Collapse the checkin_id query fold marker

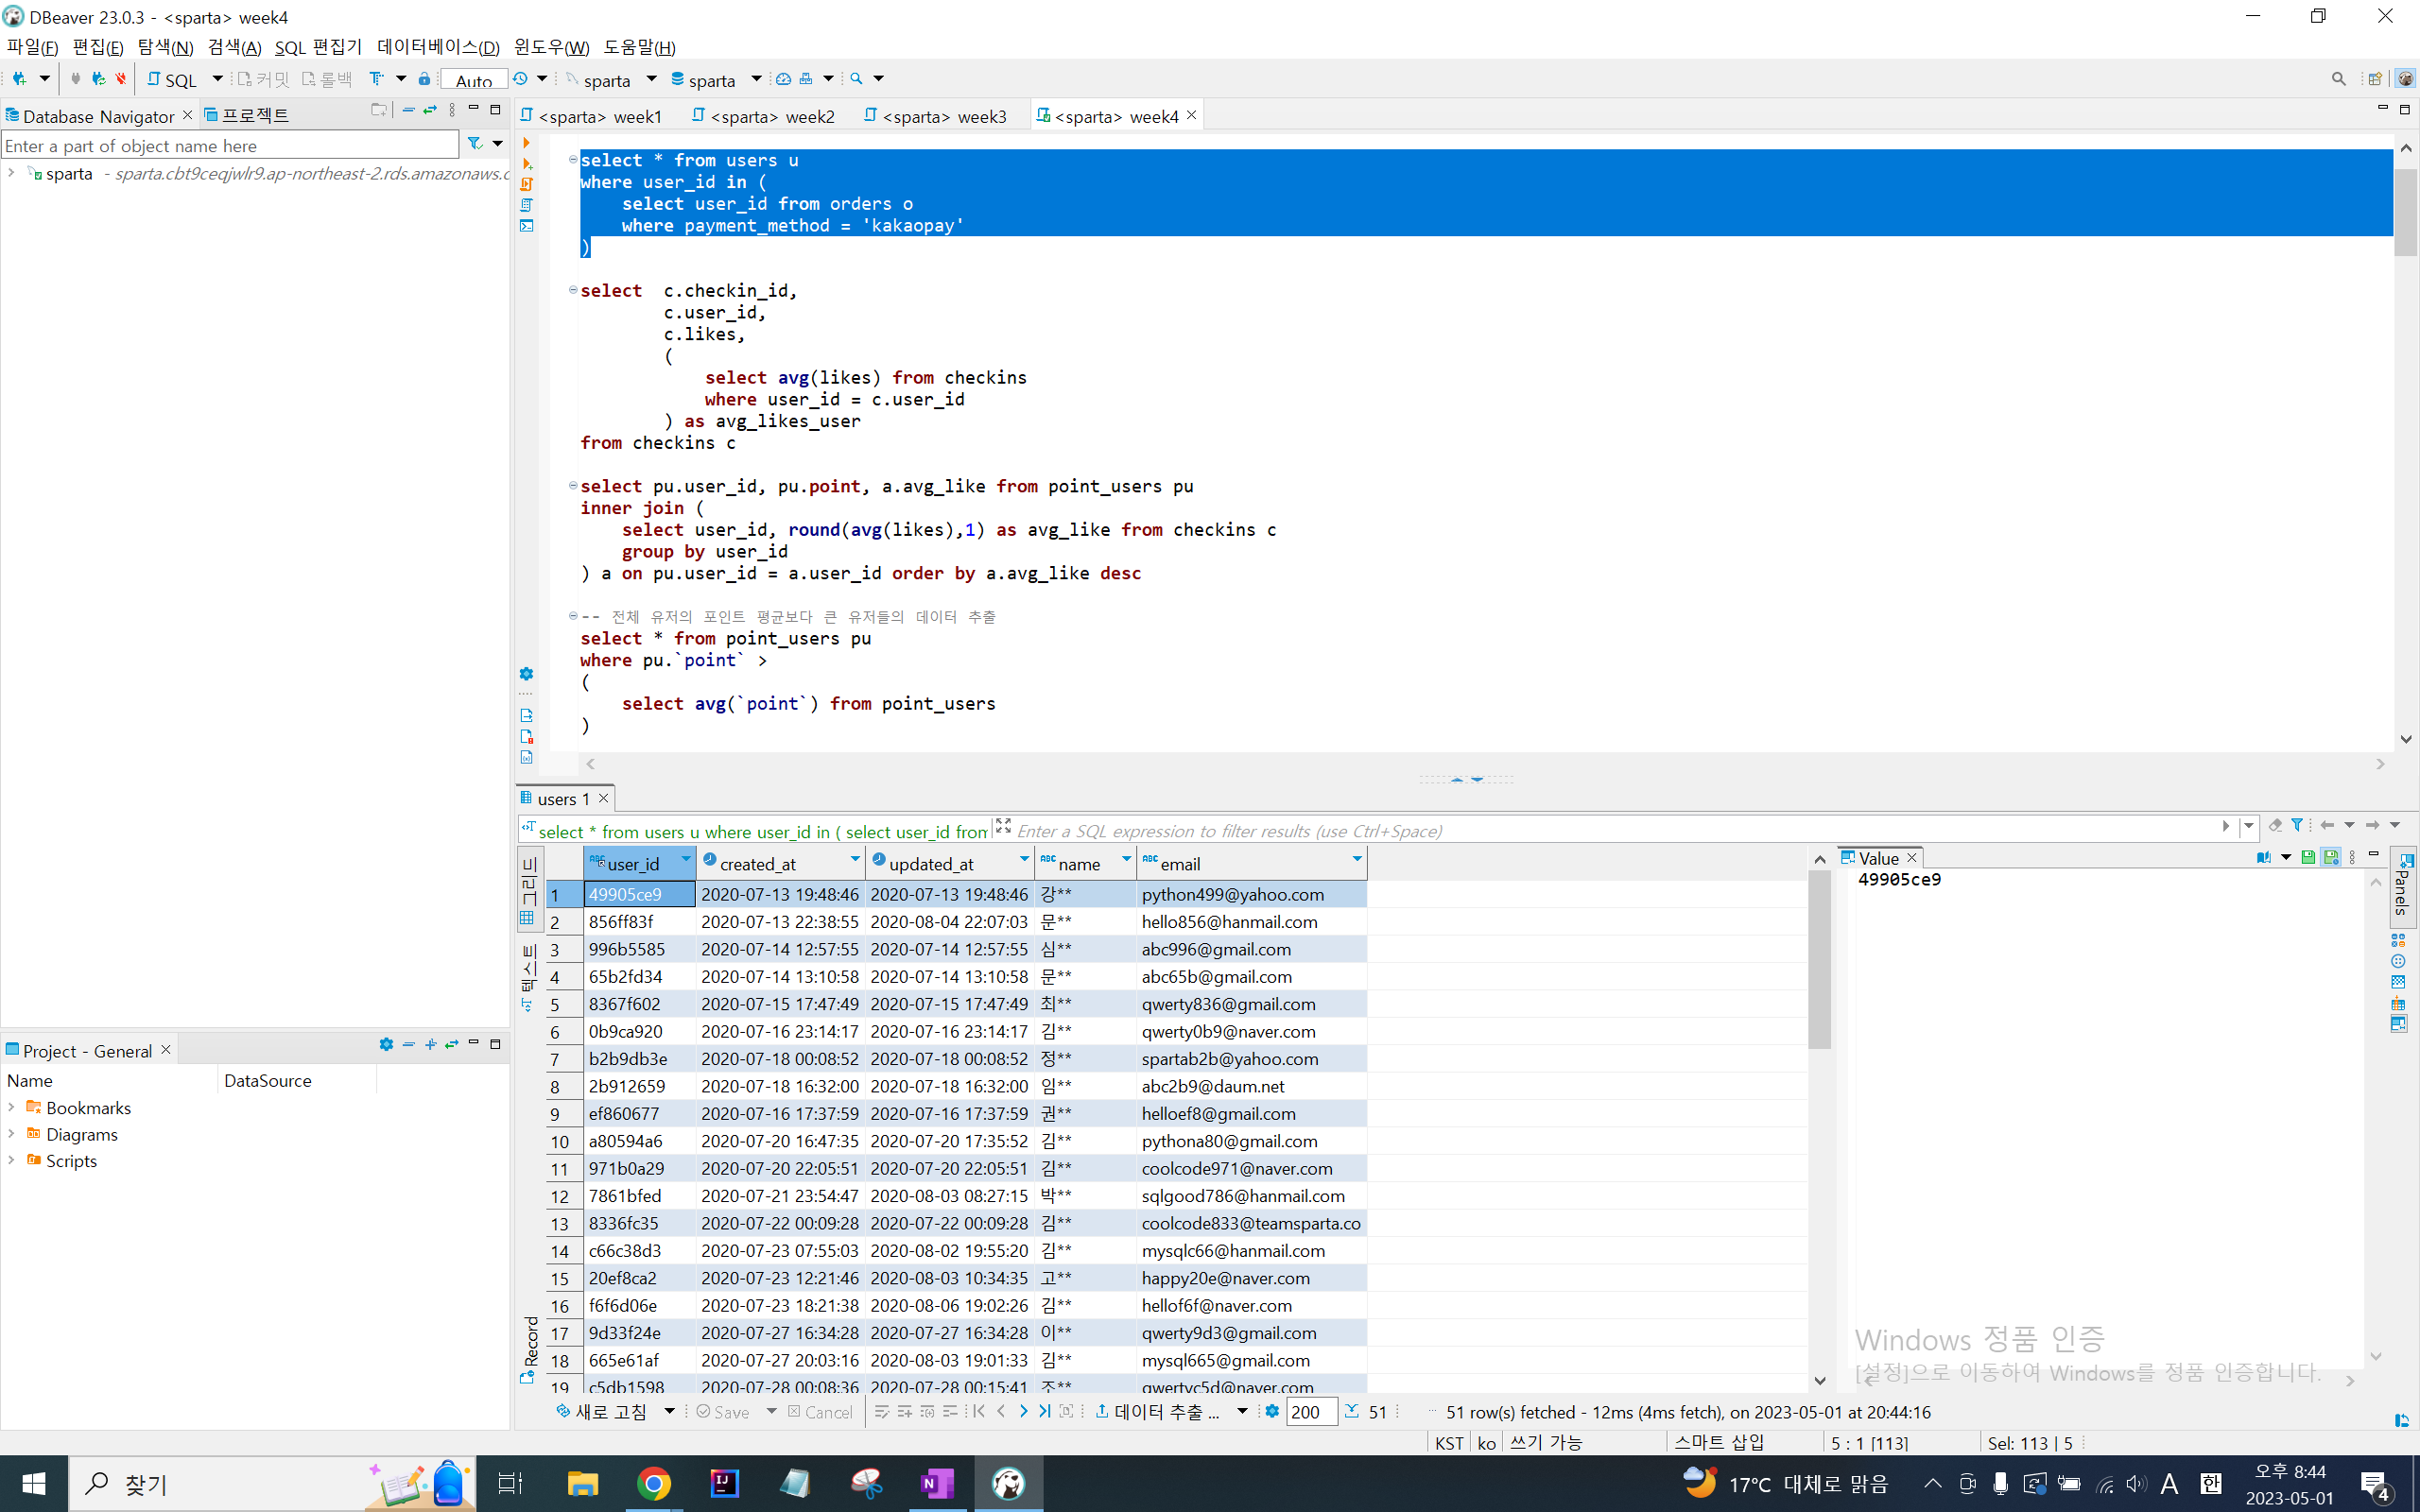tap(573, 290)
